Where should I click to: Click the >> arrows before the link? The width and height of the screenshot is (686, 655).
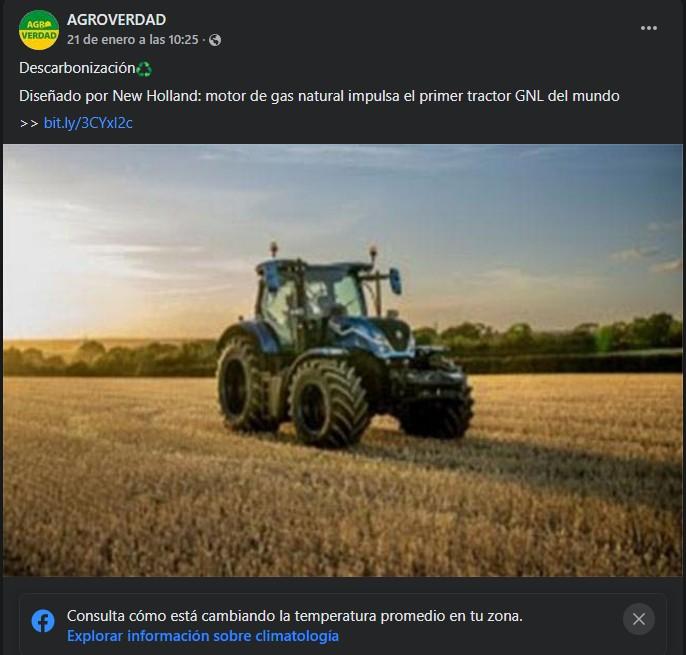click(x=29, y=123)
